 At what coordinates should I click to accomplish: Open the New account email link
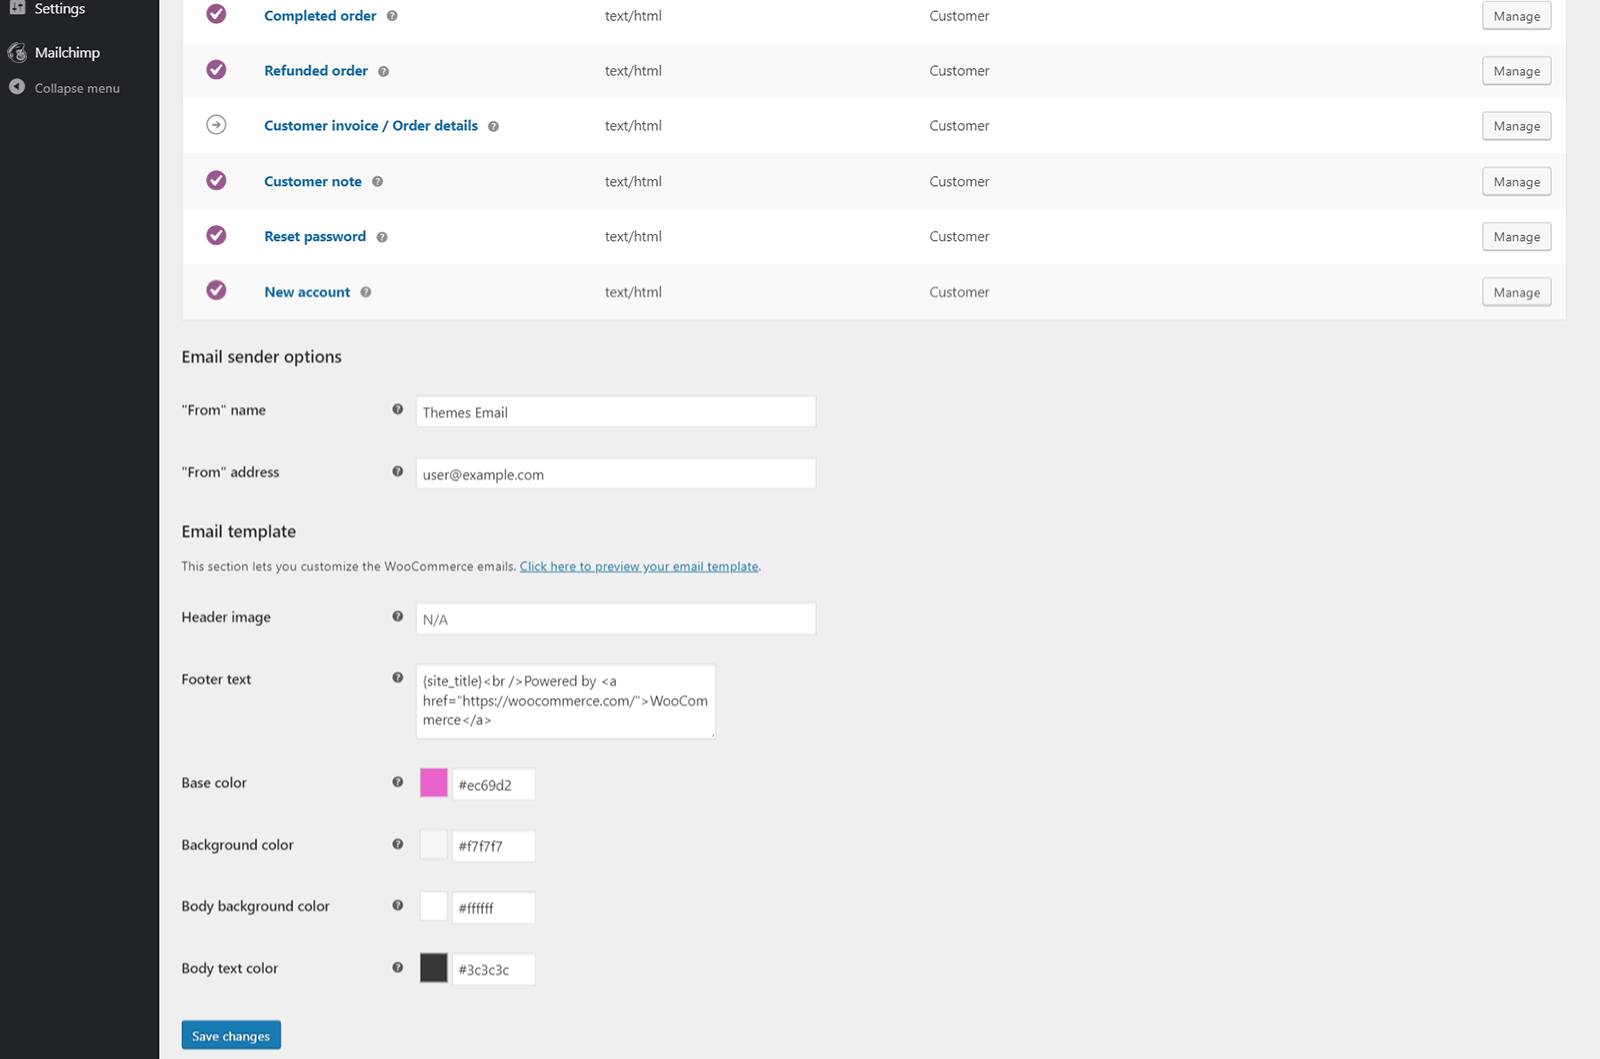(x=307, y=292)
